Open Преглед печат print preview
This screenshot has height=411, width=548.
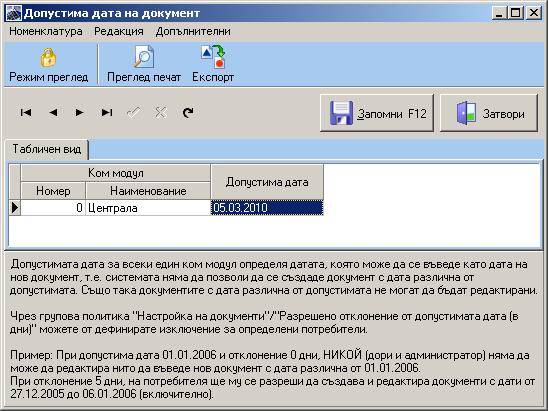pyautogui.click(x=144, y=57)
